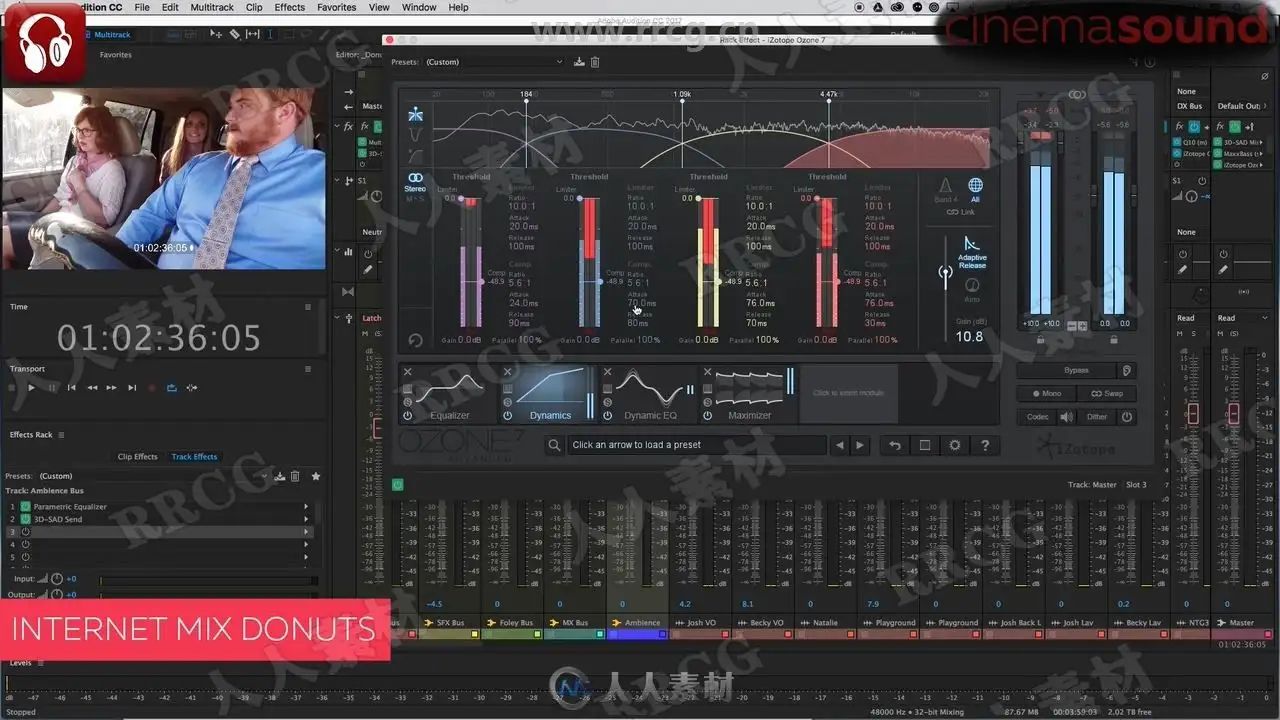The height and width of the screenshot is (720, 1280).
Task: Select the Equalizer module
Action: point(449,393)
